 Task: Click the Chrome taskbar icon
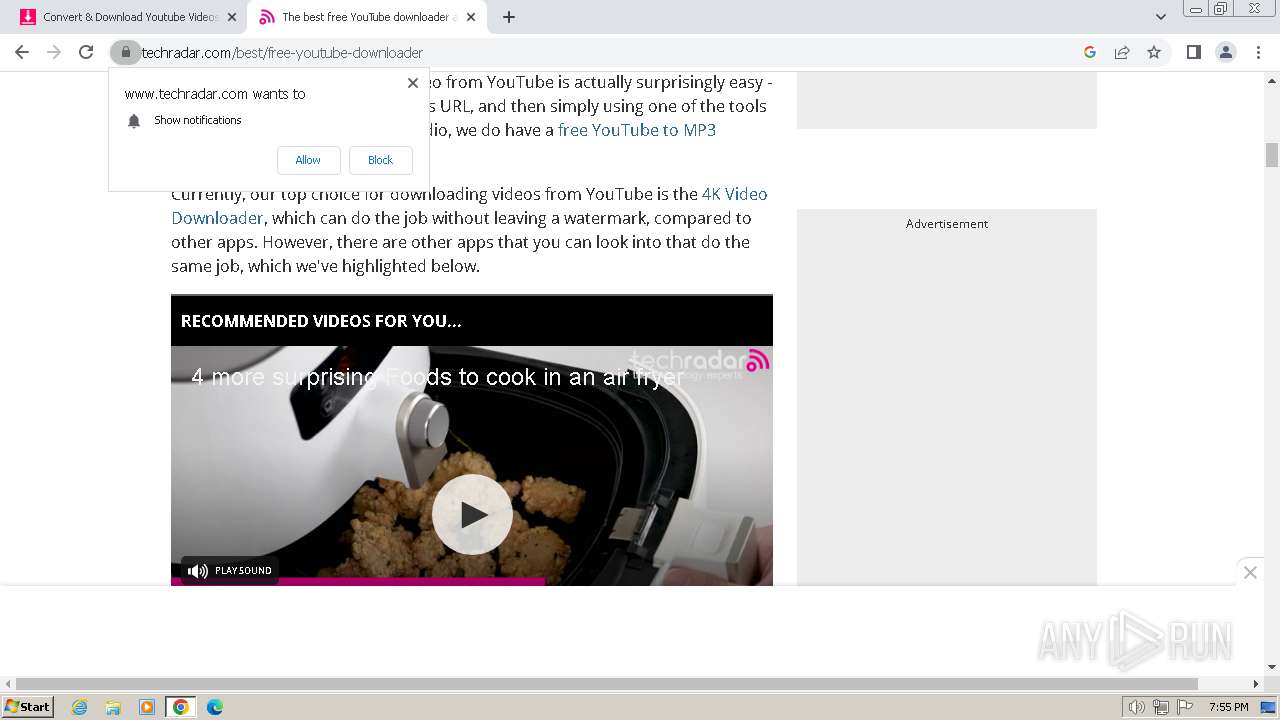(181, 707)
